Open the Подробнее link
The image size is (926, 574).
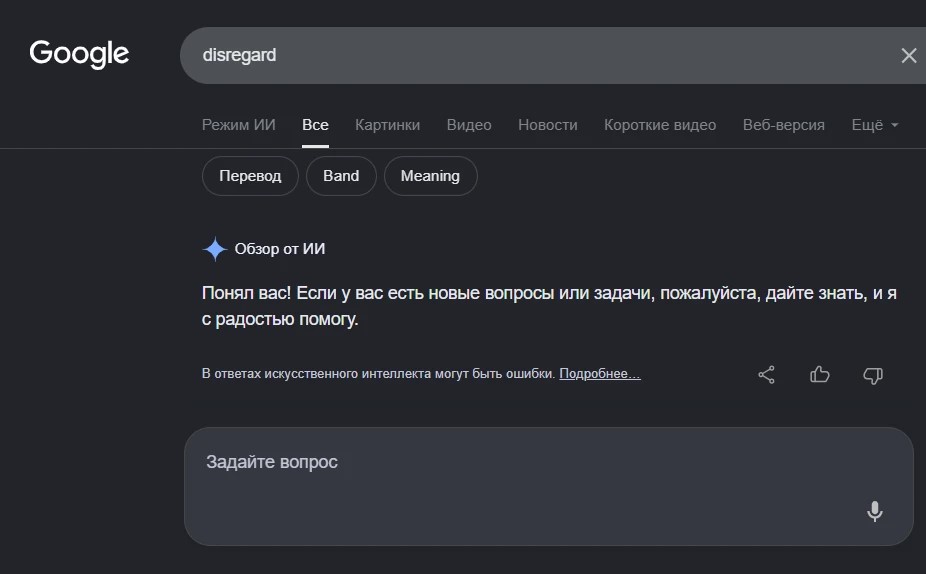point(599,374)
